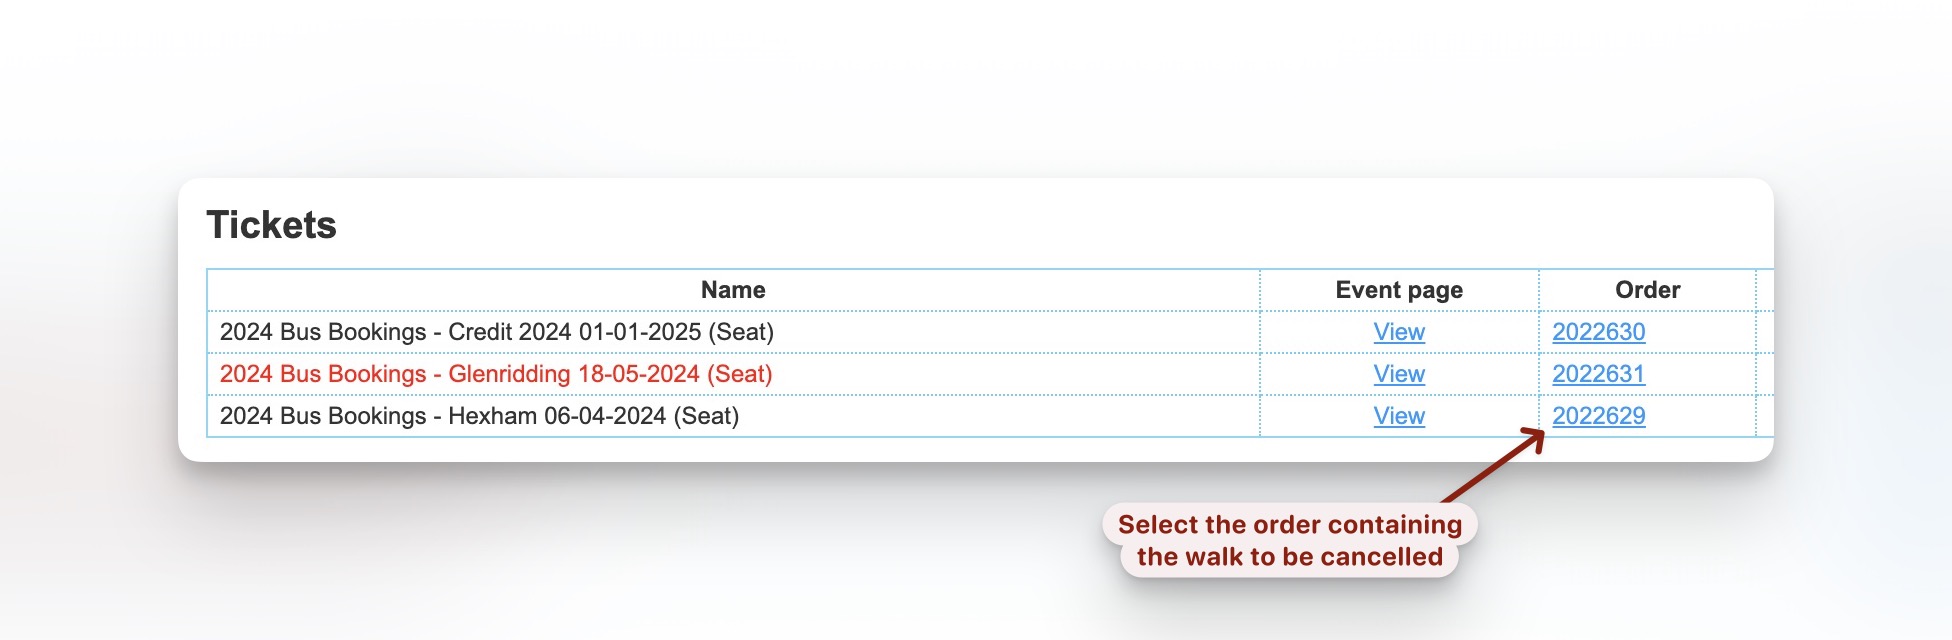Click the Name column header
Viewport: 1952px width, 640px height.
pos(731,289)
